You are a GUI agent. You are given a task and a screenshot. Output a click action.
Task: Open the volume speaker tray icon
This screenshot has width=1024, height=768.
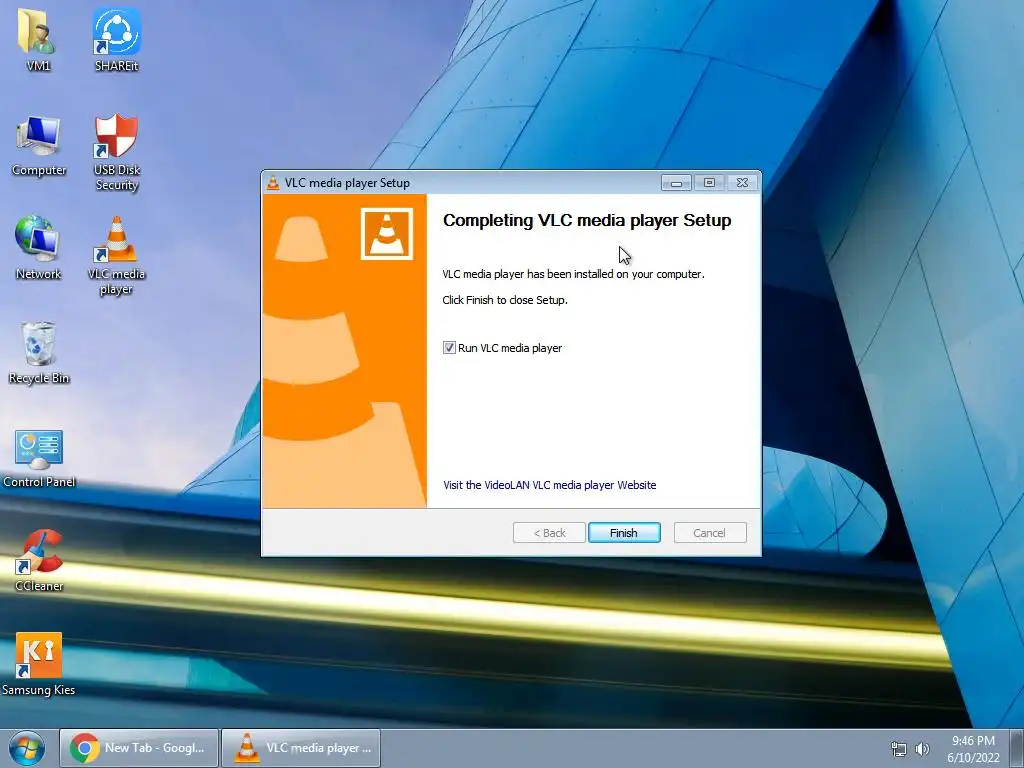pyautogui.click(x=922, y=749)
